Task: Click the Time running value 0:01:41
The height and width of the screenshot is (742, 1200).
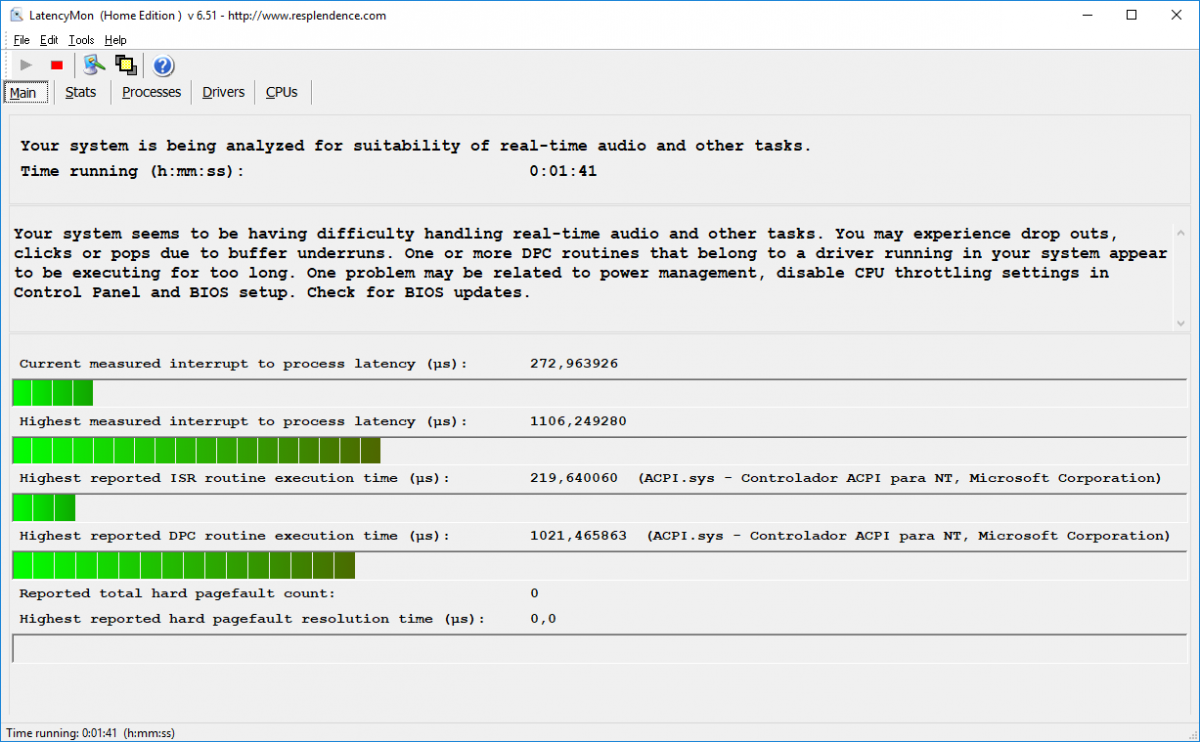Action: pyautogui.click(x=563, y=171)
